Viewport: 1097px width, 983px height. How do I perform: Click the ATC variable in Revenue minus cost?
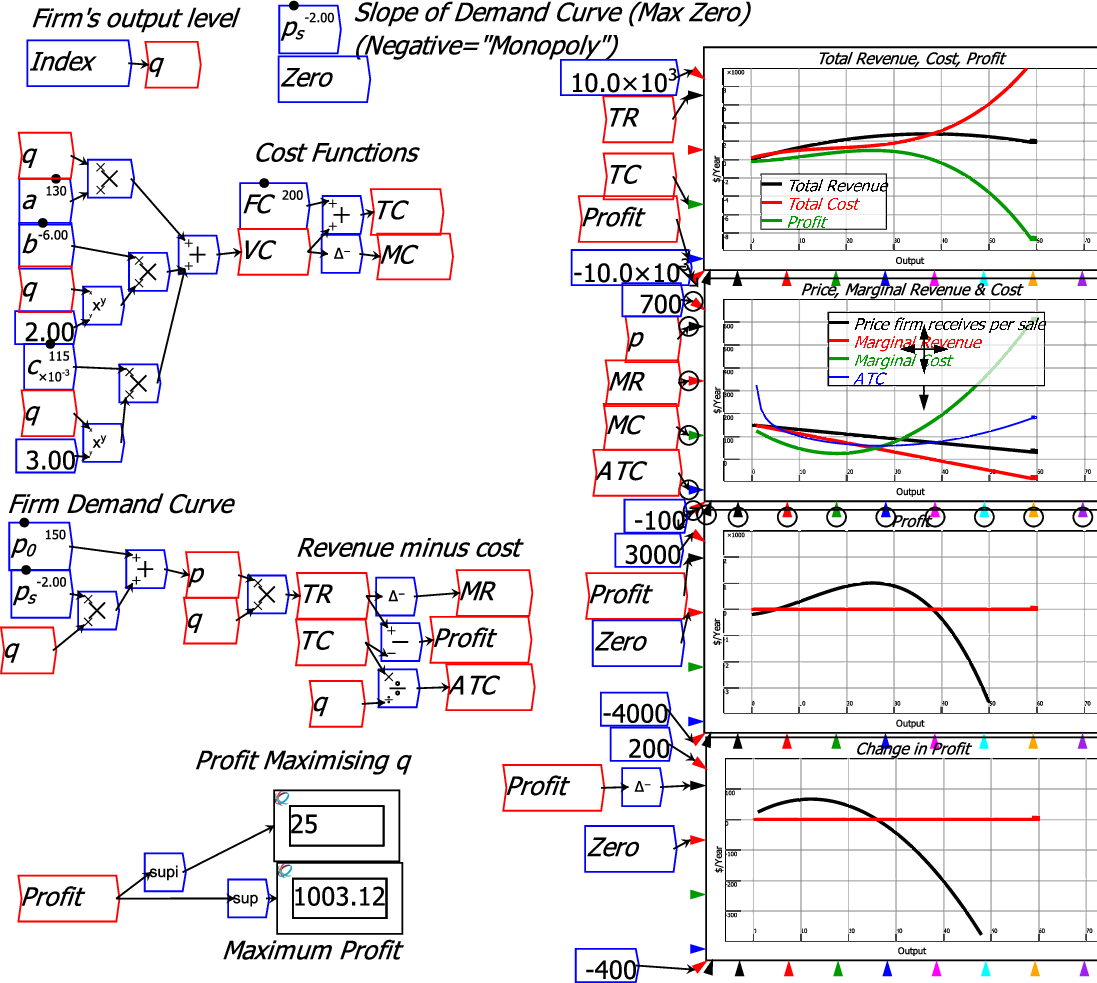[490, 687]
